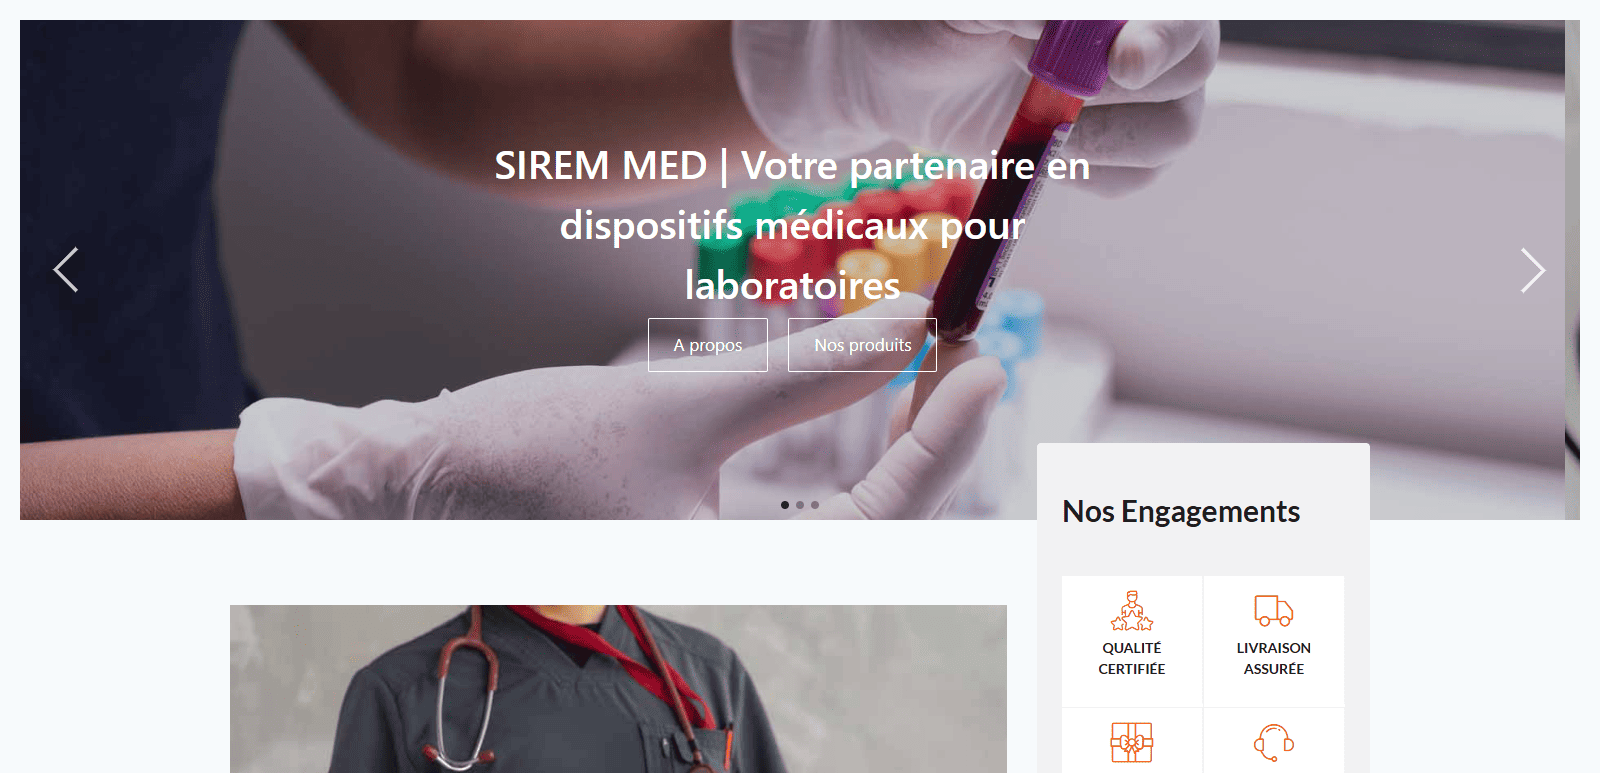Image resolution: width=1600 pixels, height=773 pixels.
Task: Click the word laboratoires in headline
Action: pyautogui.click(x=792, y=286)
